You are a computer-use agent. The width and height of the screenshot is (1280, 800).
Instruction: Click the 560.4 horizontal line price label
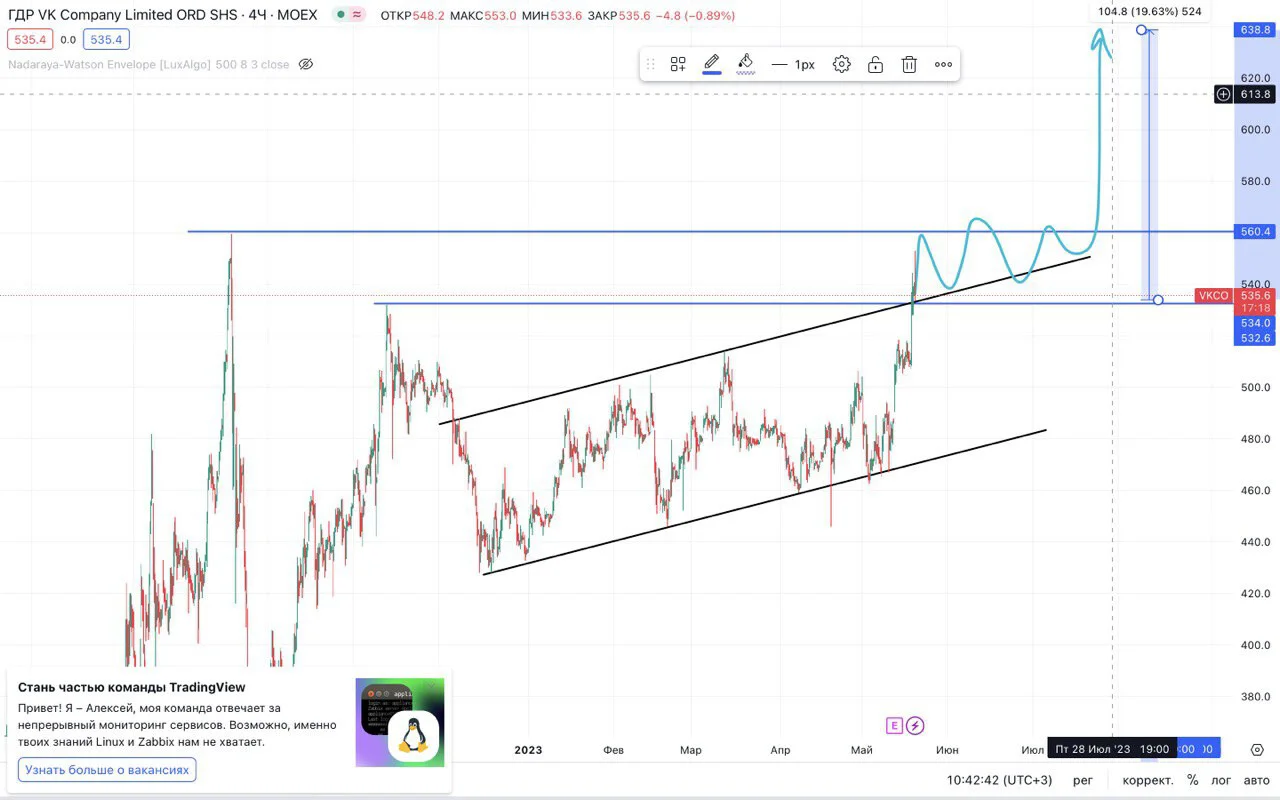(x=1254, y=231)
